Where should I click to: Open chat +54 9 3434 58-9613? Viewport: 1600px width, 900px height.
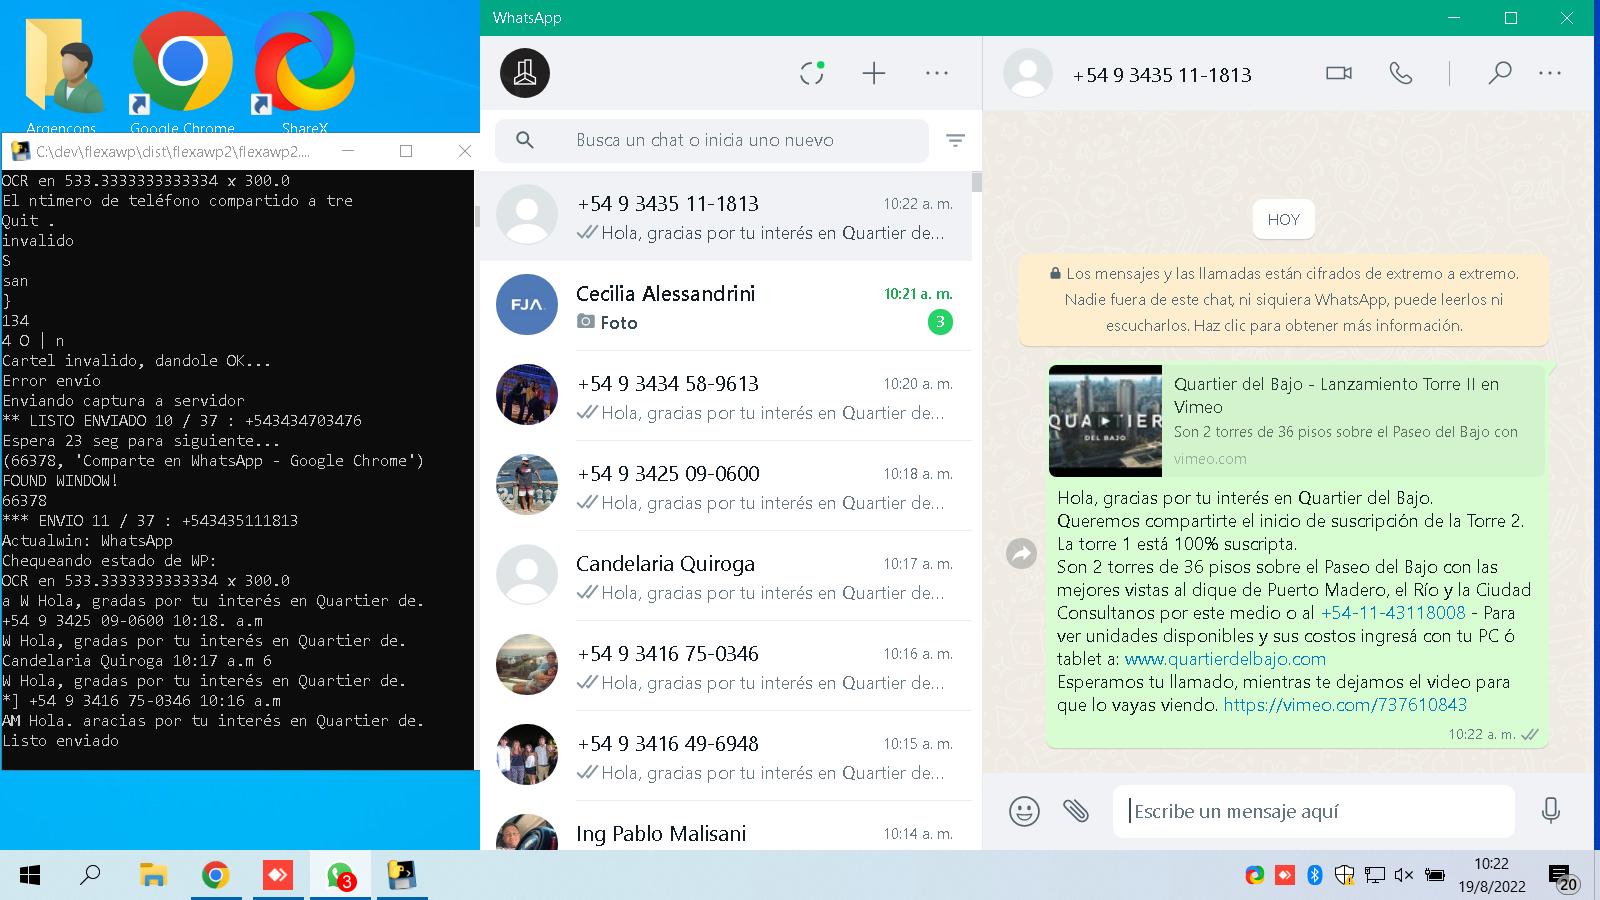(x=726, y=396)
